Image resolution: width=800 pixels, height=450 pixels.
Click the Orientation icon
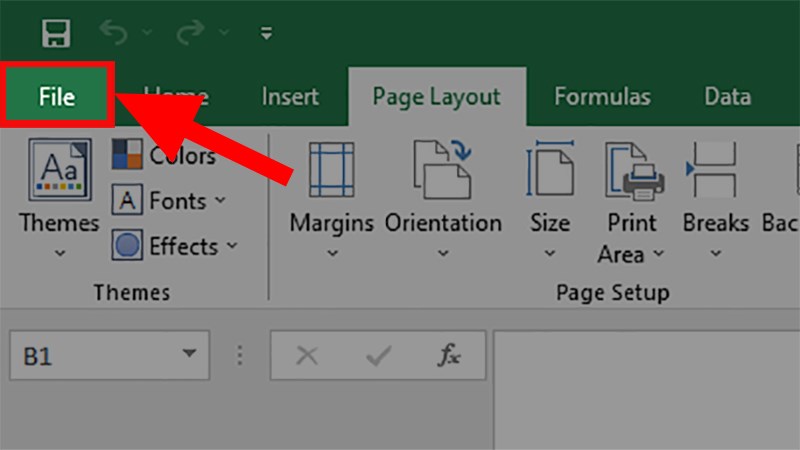point(443,172)
